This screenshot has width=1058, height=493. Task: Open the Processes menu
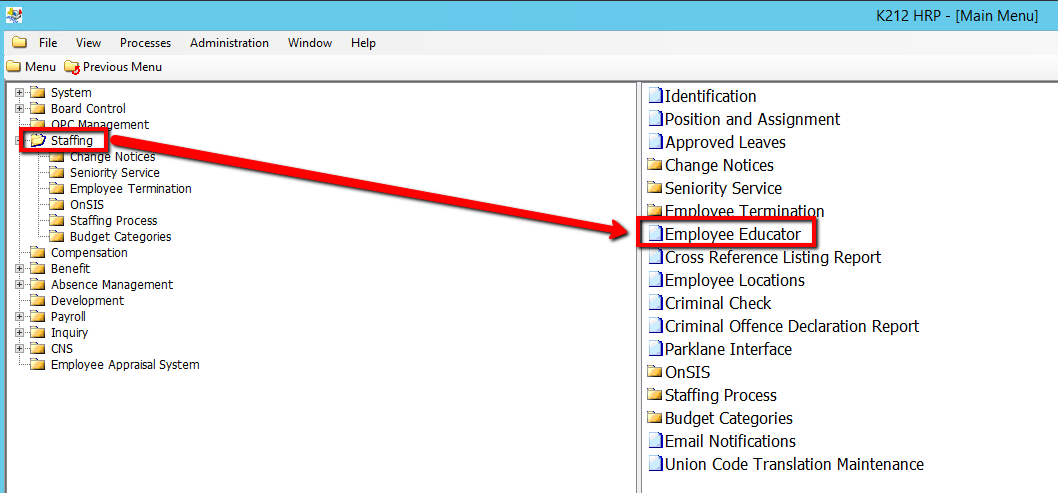145,43
